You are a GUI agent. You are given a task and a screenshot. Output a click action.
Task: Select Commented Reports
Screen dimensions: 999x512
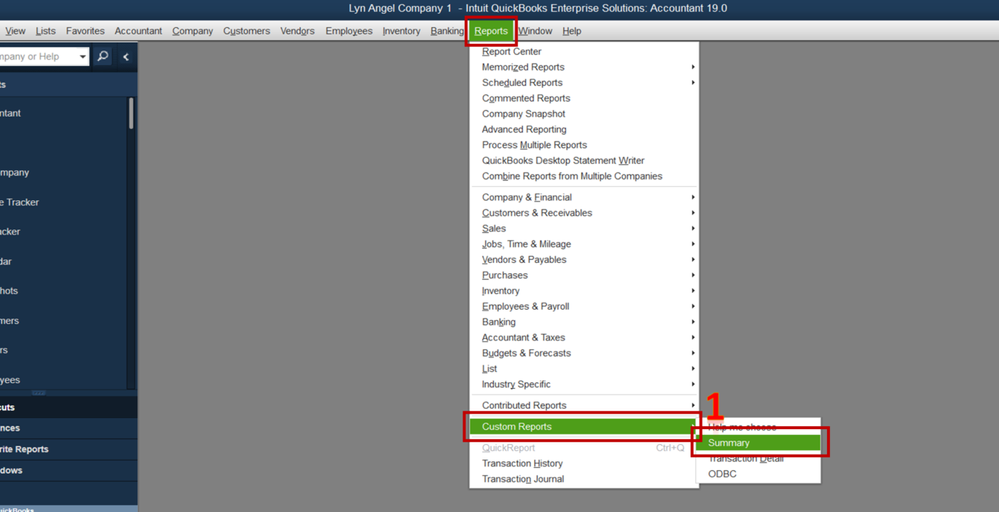[584, 98]
